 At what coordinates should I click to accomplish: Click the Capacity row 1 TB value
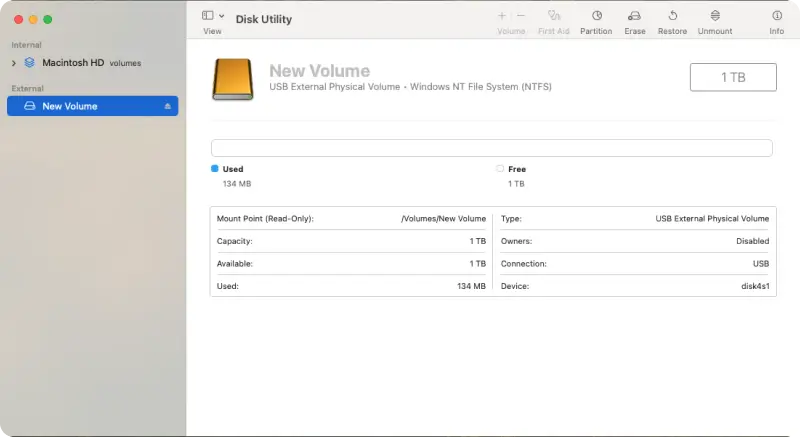click(478, 241)
